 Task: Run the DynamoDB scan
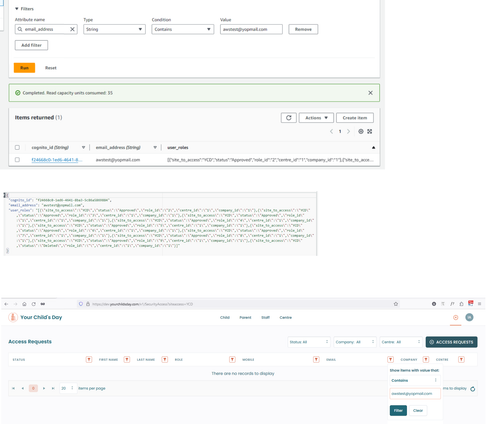coord(24,68)
